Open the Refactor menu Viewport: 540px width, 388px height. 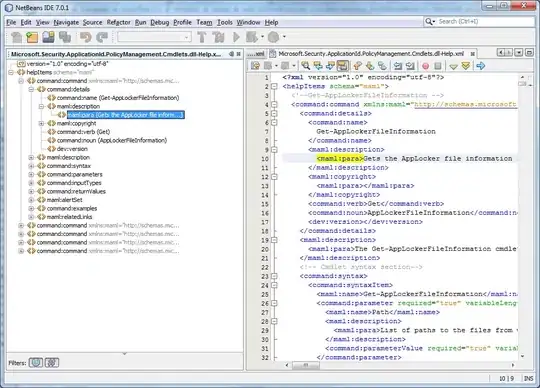point(118,22)
